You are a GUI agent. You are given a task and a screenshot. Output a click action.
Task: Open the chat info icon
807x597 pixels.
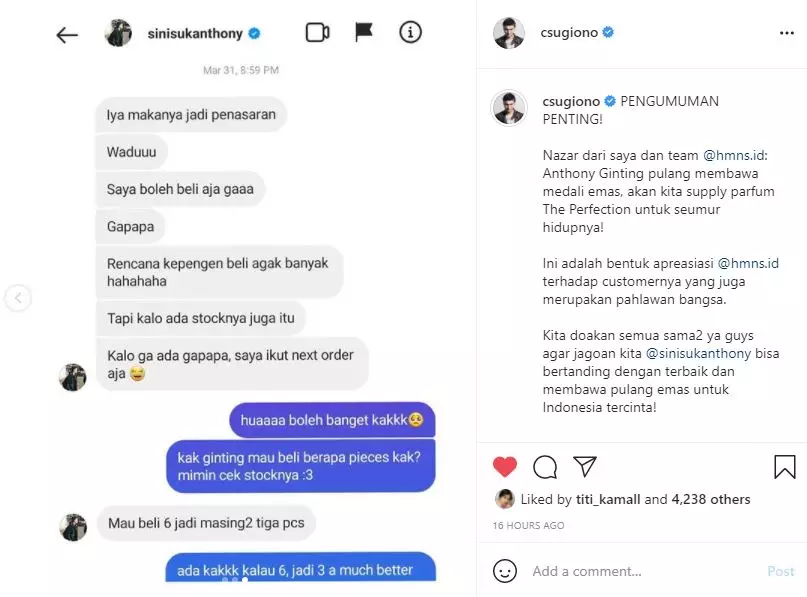click(x=410, y=32)
